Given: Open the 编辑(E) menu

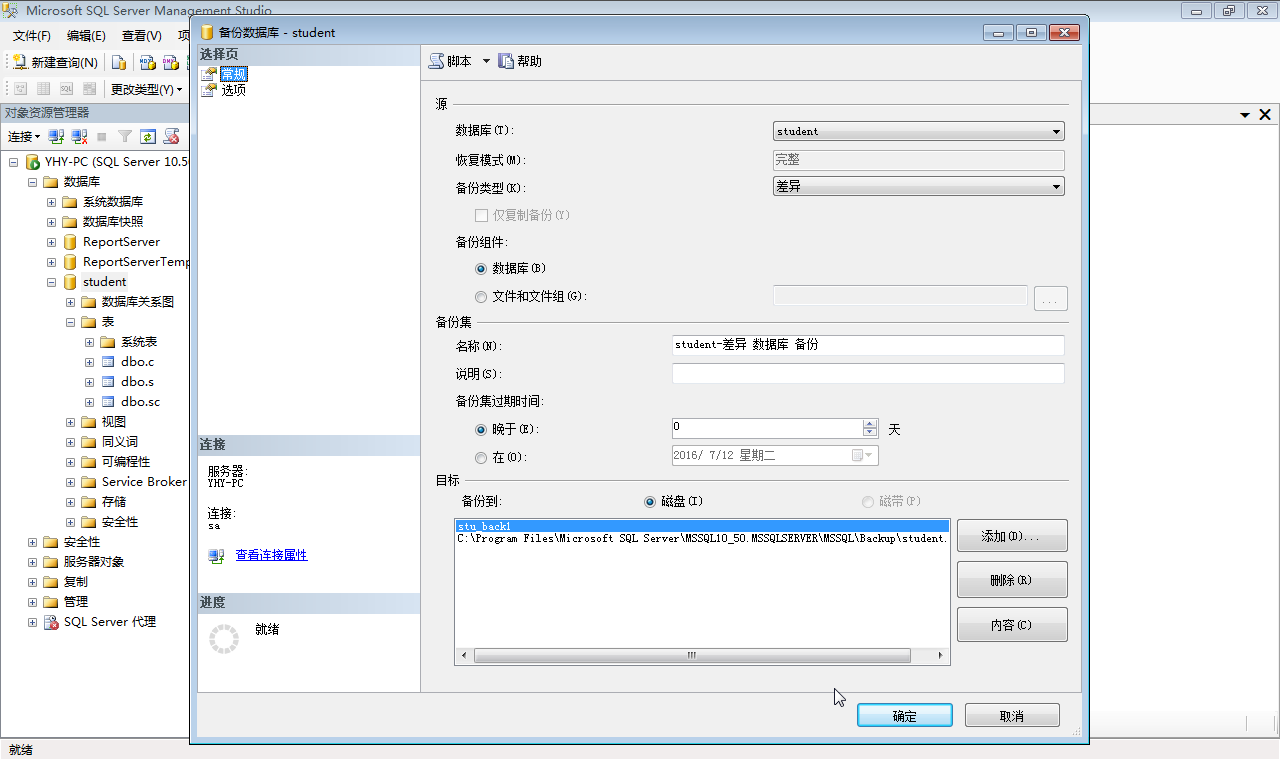Looking at the screenshot, I should pos(86,35).
